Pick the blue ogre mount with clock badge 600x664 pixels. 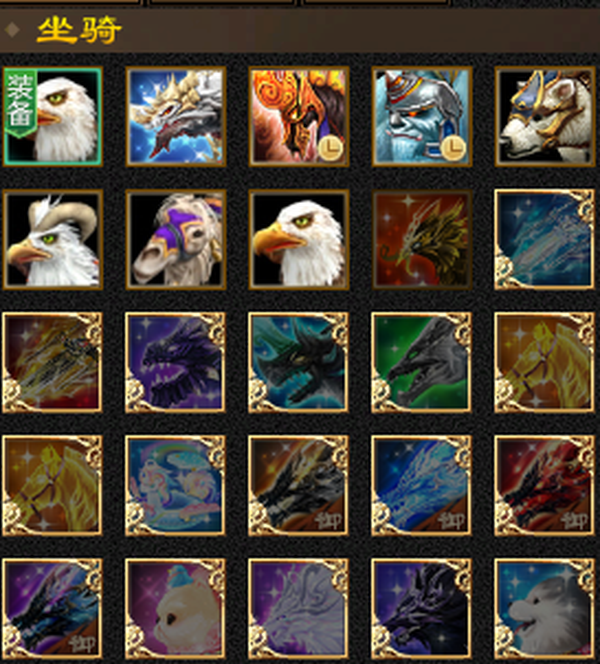click(x=422, y=116)
